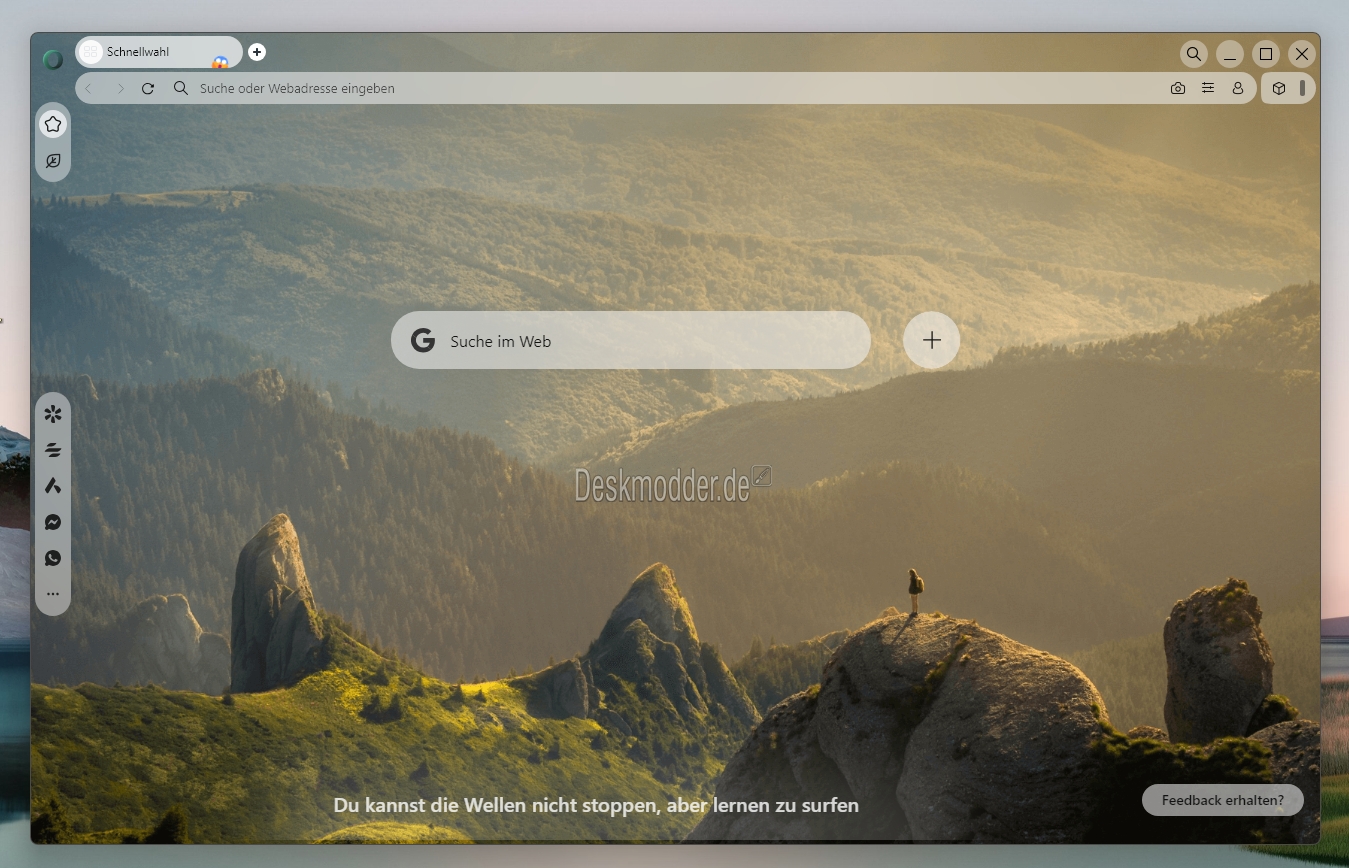The image size is (1349, 868).
Task: Click the Google G logo in search box
Action: 423,341
